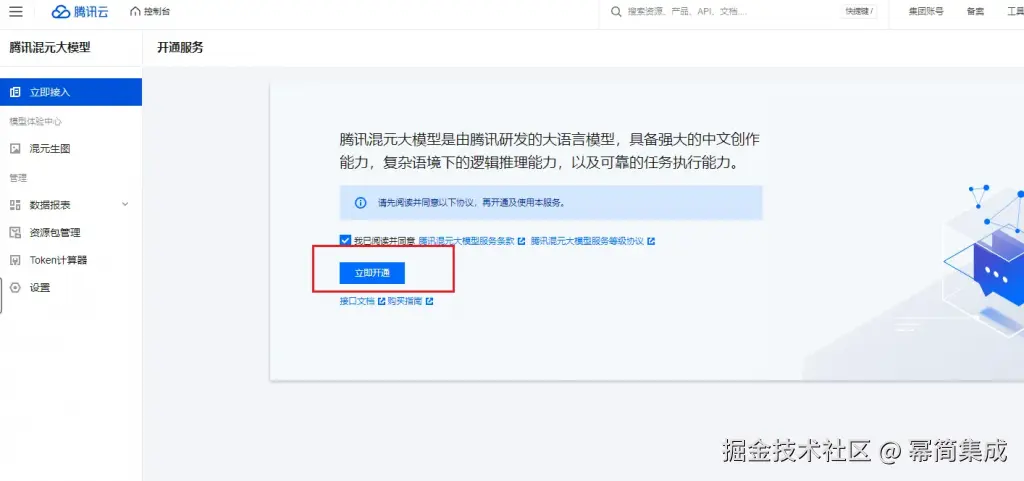Open the 腾讯混元大模型服务等级协议 link
The height and width of the screenshot is (481, 1024).
pyautogui.click(x=587, y=241)
